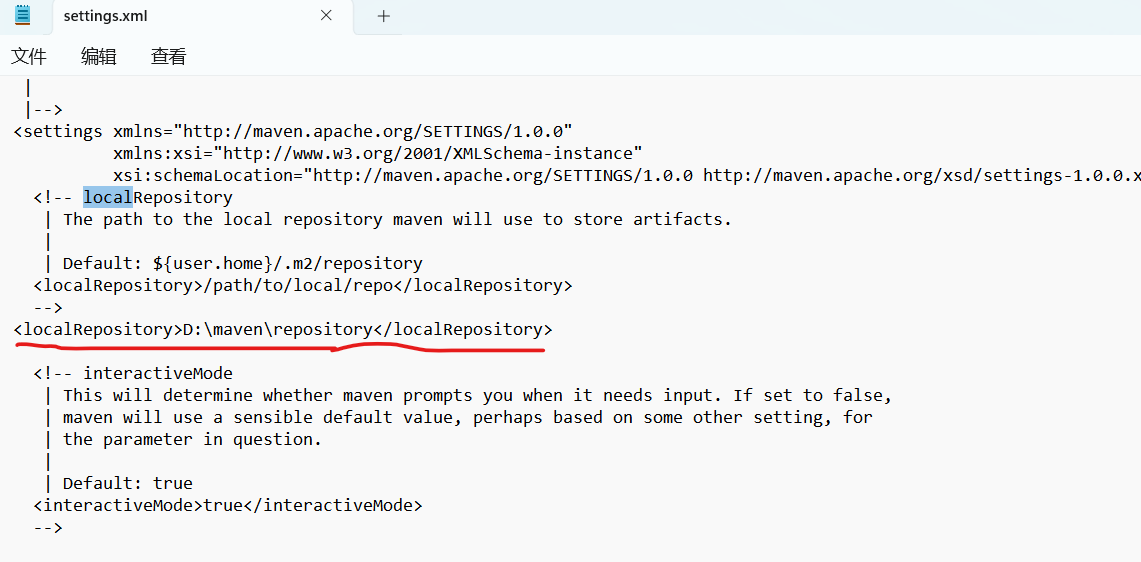Click 'the parameter in question.' line
The height and width of the screenshot is (562, 1141).
click(192, 440)
